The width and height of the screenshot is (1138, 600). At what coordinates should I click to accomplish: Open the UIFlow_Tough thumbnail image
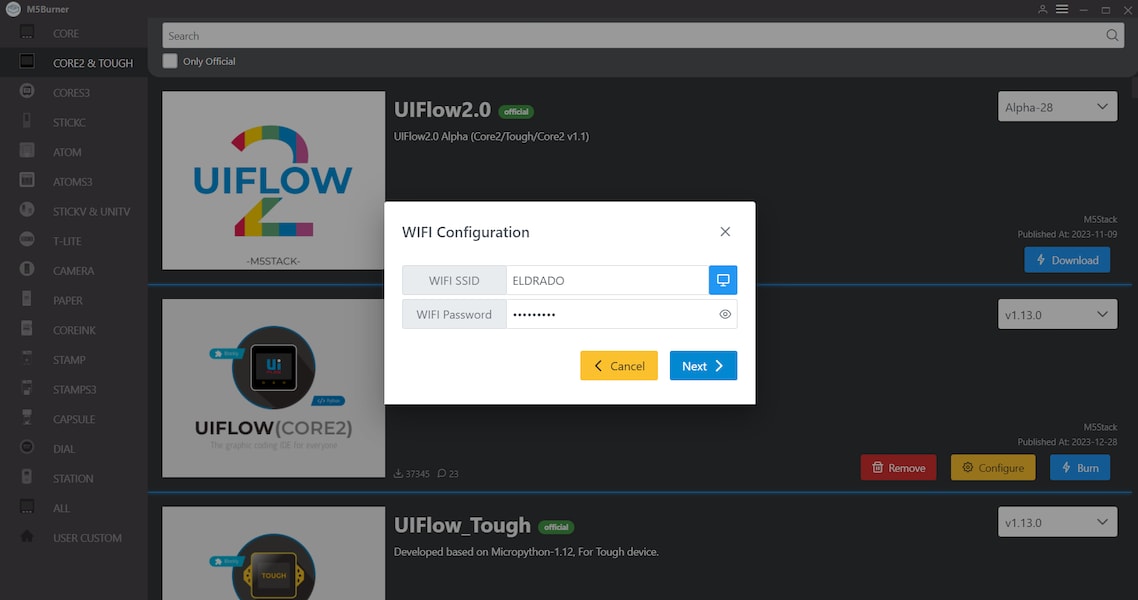pos(274,553)
